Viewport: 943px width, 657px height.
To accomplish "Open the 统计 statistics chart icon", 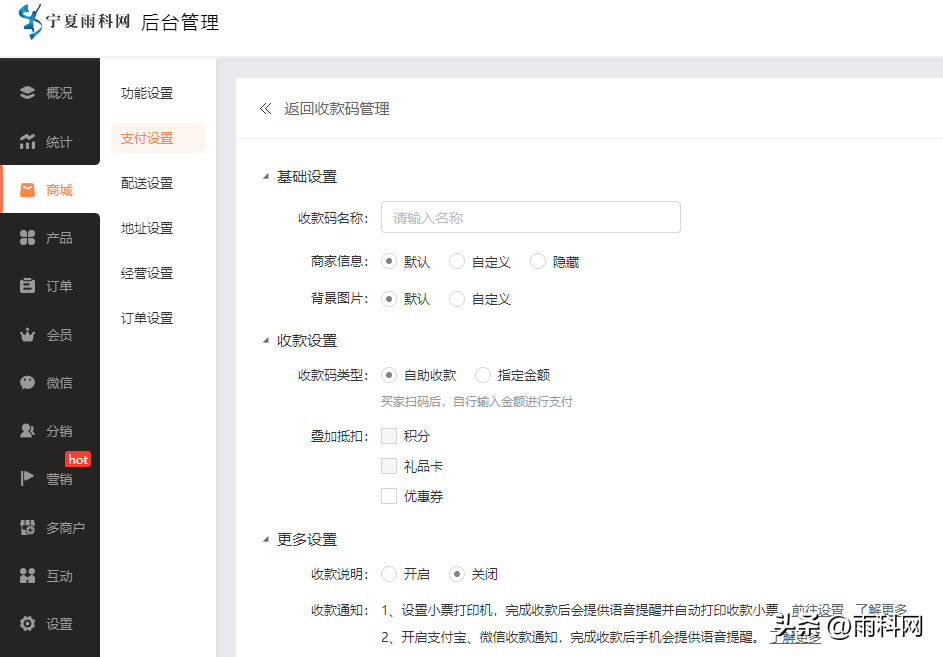I will [x=28, y=142].
